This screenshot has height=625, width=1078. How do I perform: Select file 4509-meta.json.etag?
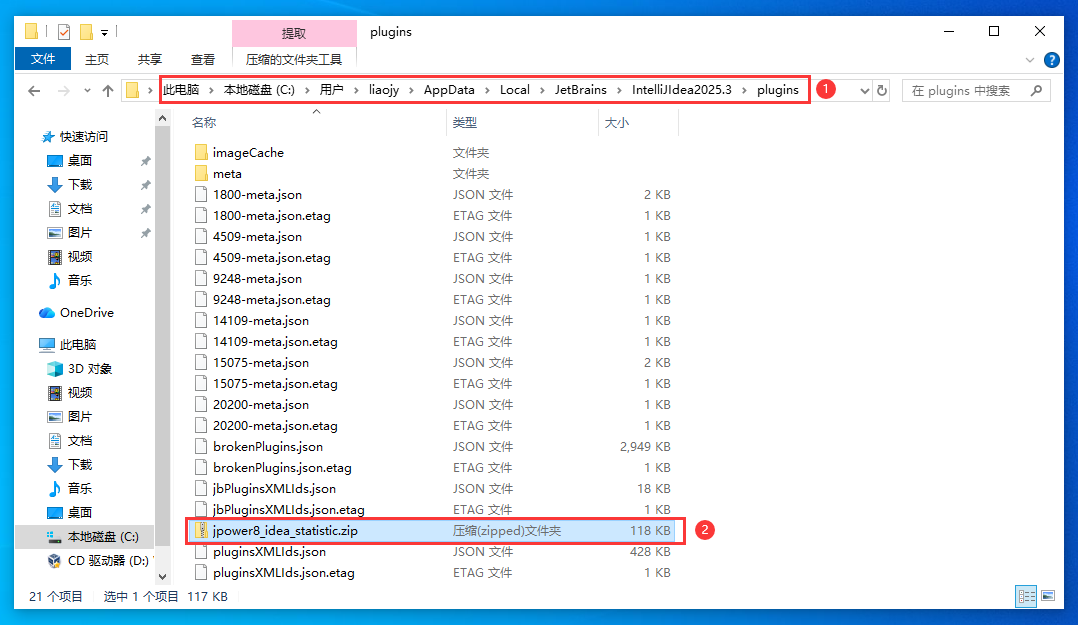click(x=272, y=258)
